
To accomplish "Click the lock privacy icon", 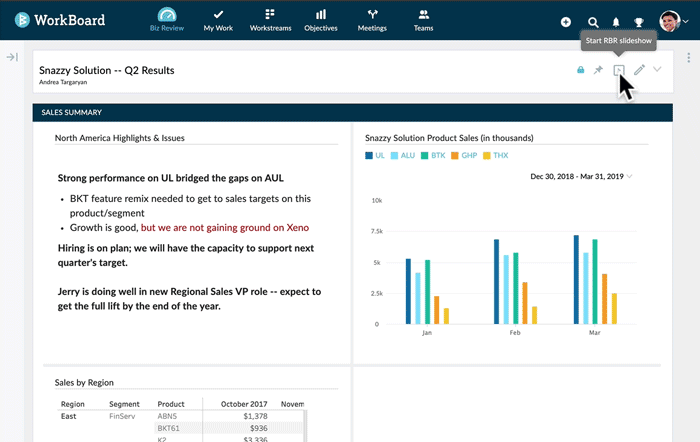I will point(580,70).
